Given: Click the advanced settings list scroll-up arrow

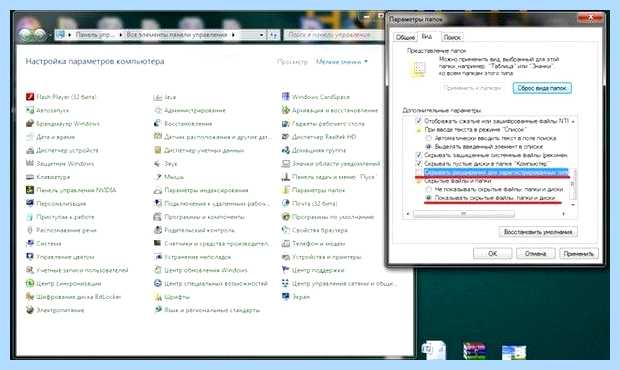Looking at the screenshot, I should coord(573,121).
